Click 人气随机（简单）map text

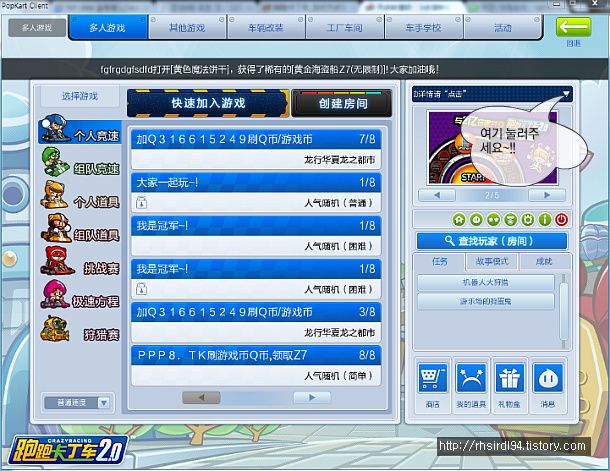point(338,376)
